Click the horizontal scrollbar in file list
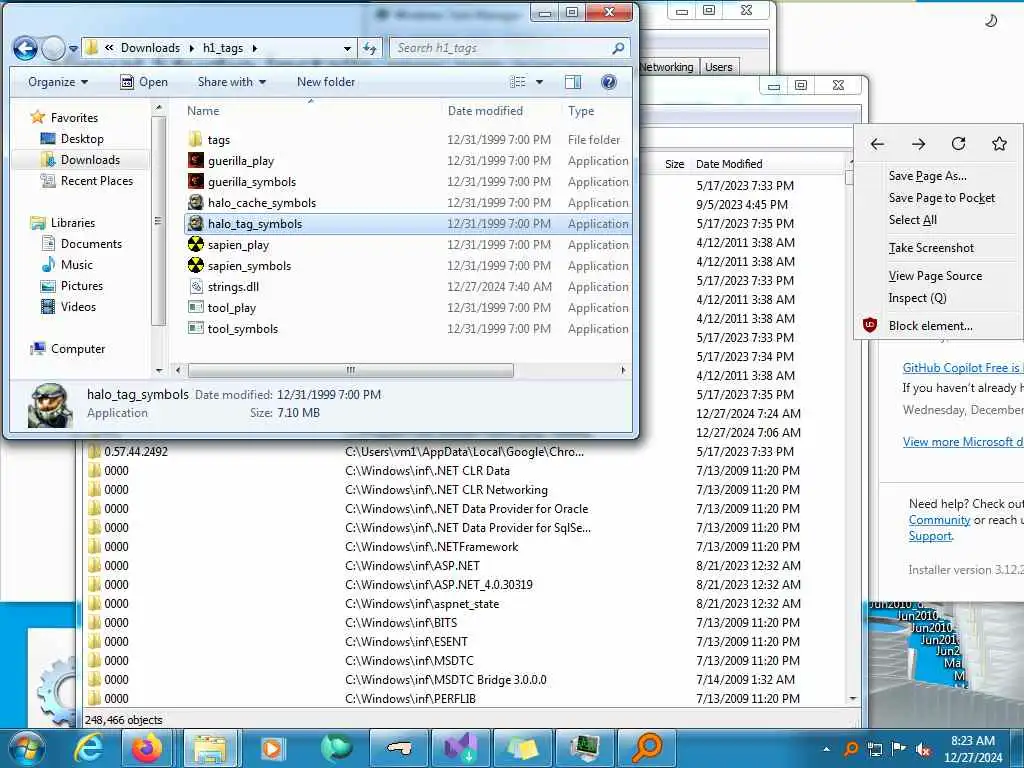1024x768 pixels. pos(351,370)
